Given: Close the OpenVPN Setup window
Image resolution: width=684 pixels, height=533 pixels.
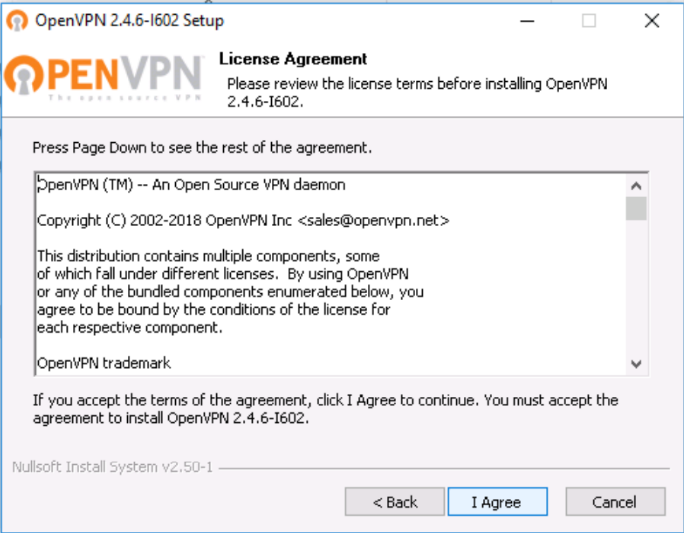Looking at the screenshot, I should pos(652,20).
